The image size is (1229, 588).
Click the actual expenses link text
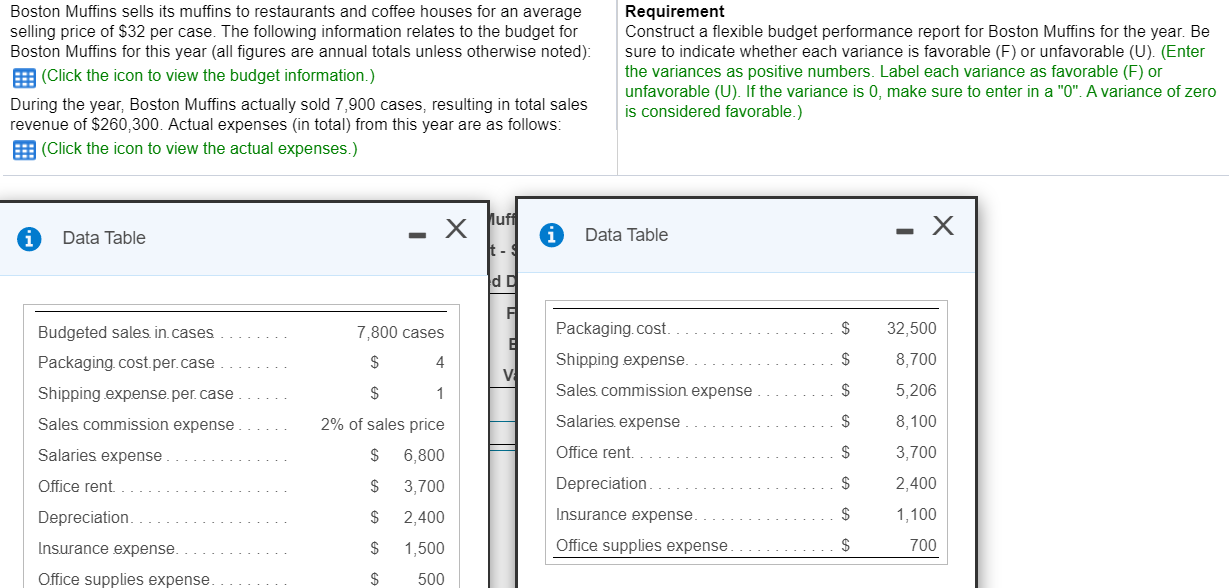pos(200,149)
